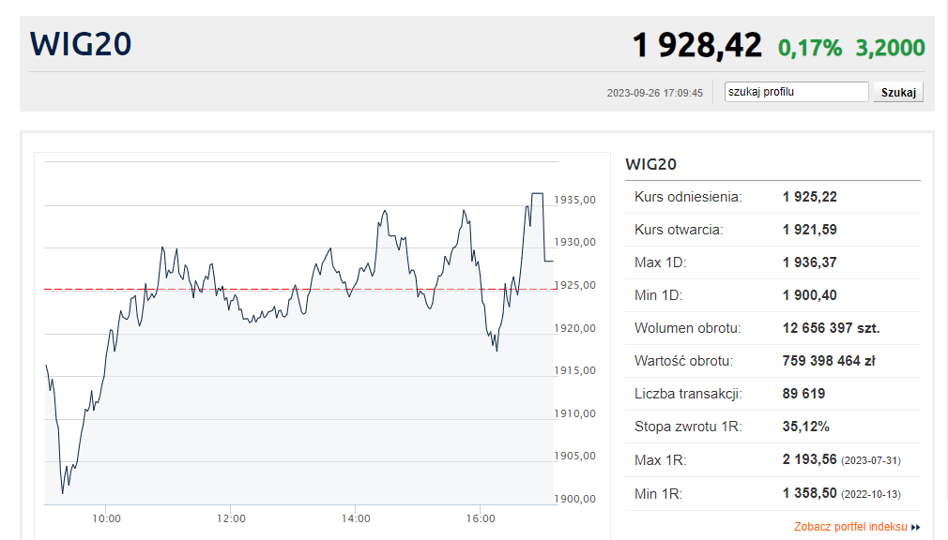This screenshot has width=948, height=540.
Task: Click the 12:00 time axis label
Action: (x=231, y=519)
